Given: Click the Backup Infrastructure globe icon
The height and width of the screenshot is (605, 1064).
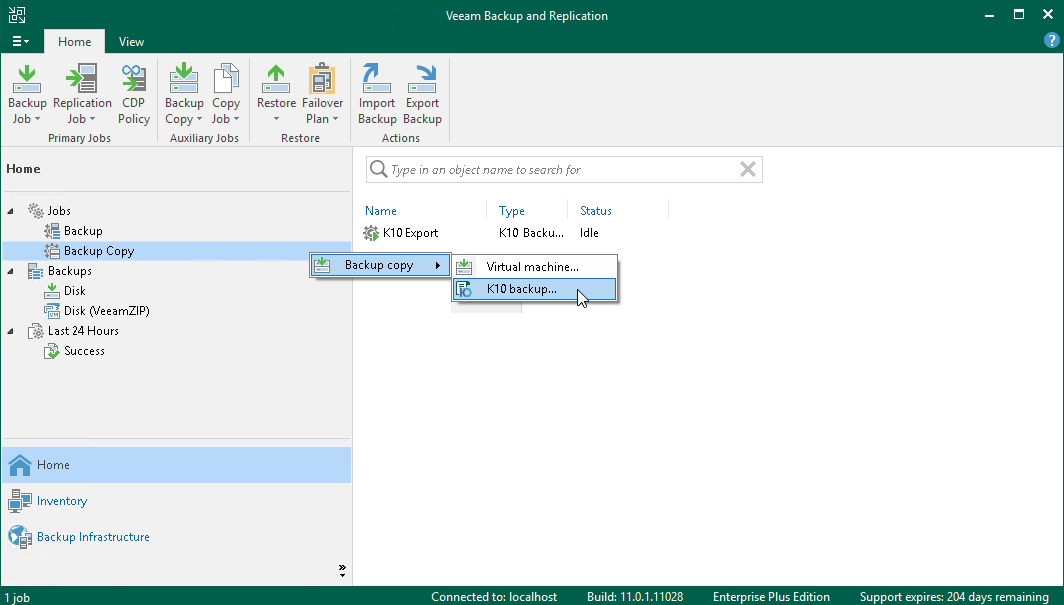Looking at the screenshot, I should 20,536.
